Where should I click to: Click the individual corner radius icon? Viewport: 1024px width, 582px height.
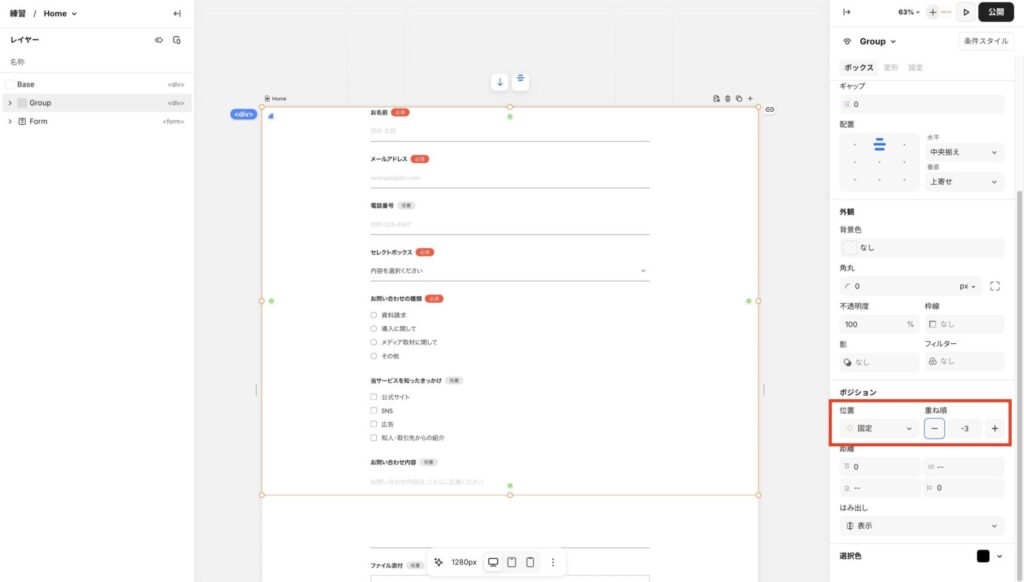(x=994, y=286)
